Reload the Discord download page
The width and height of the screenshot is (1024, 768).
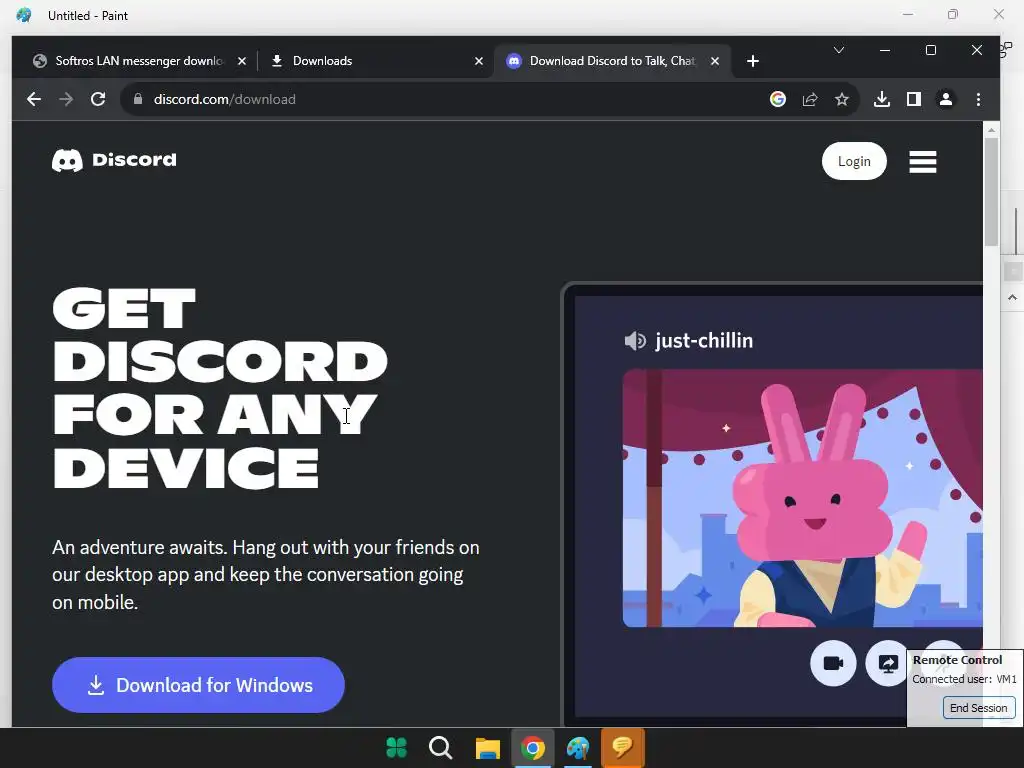click(x=98, y=99)
